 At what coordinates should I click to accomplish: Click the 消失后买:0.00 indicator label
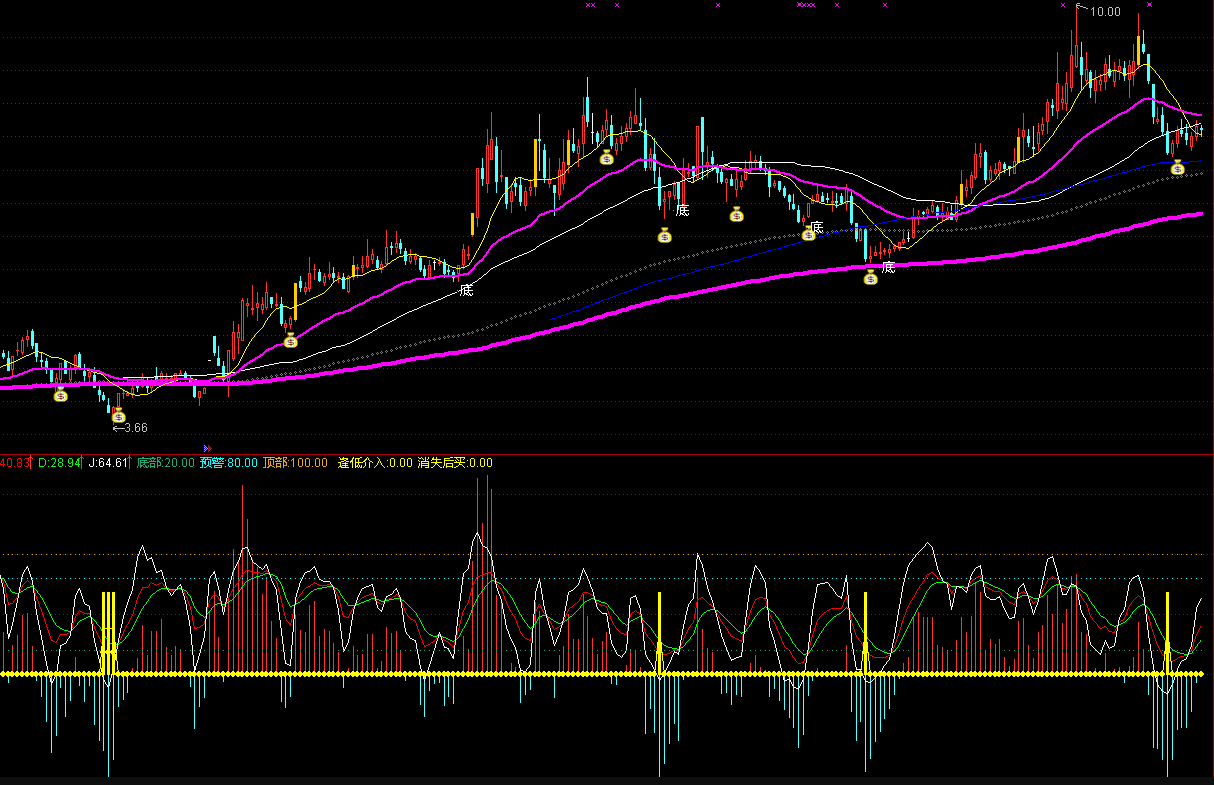click(455, 463)
